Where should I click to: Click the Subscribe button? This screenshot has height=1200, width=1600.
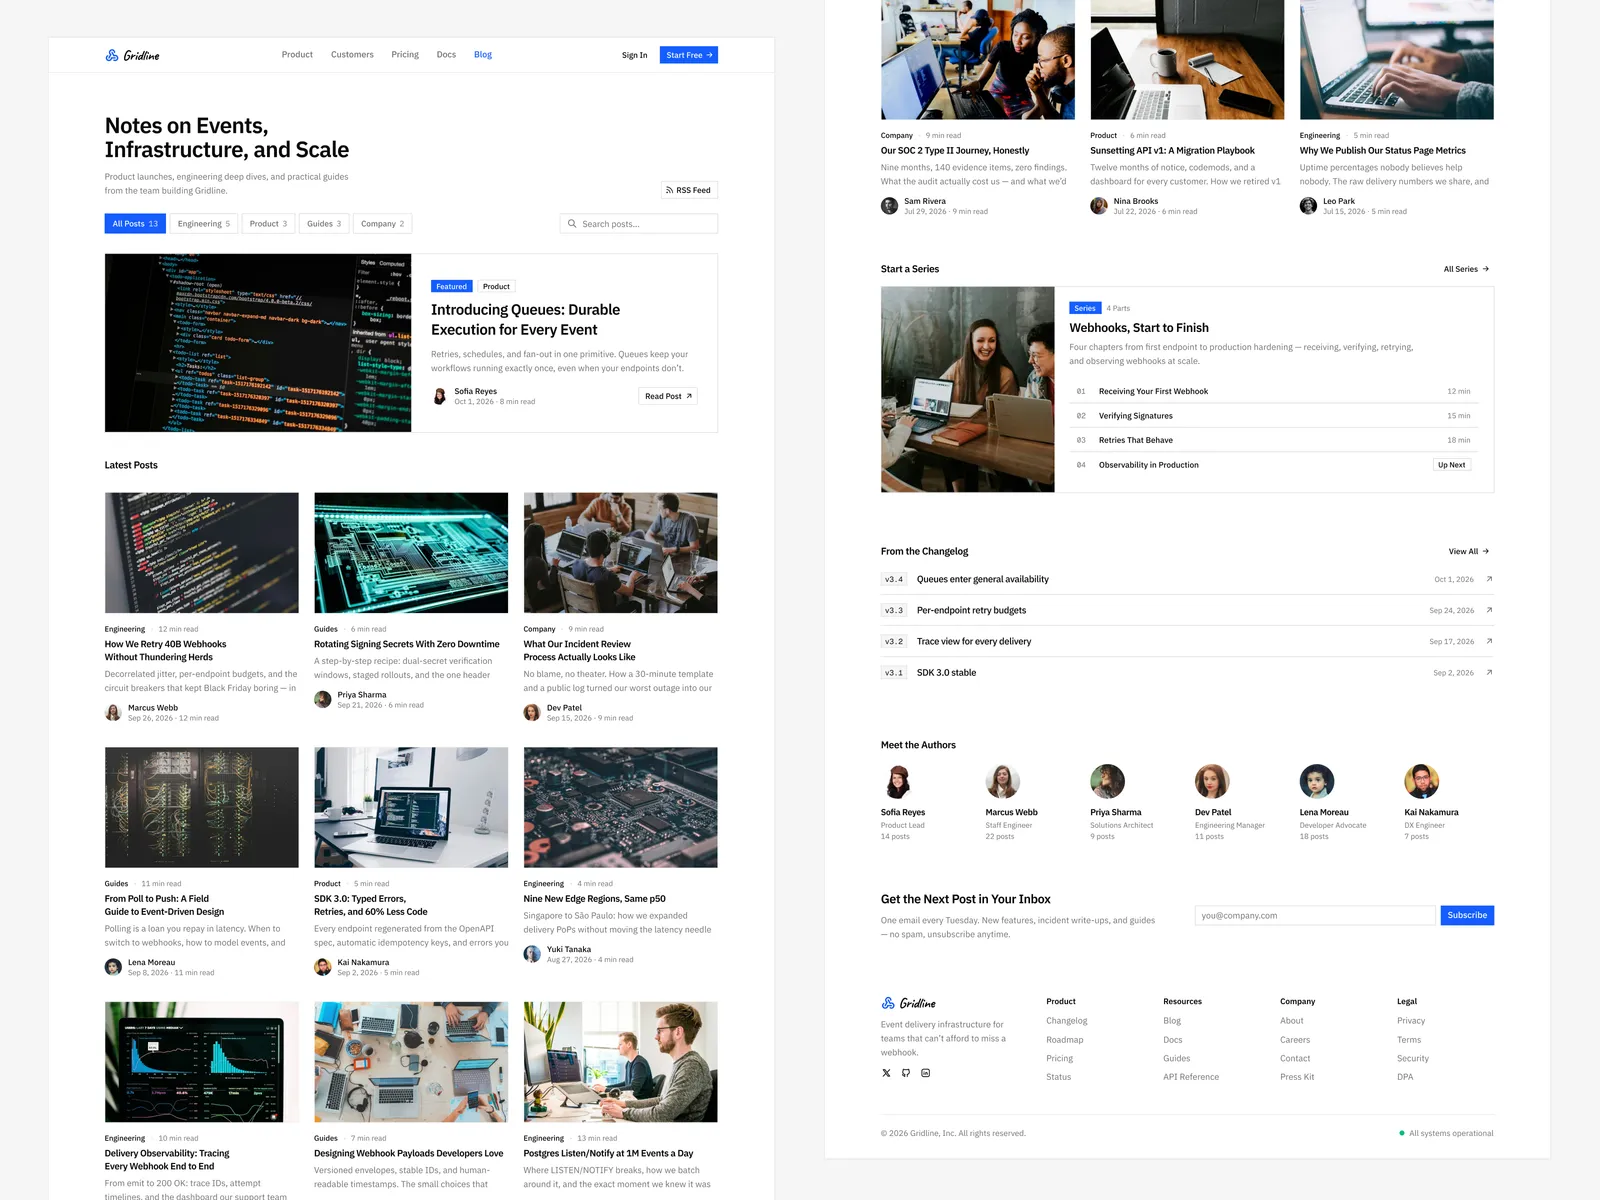tap(1467, 915)
